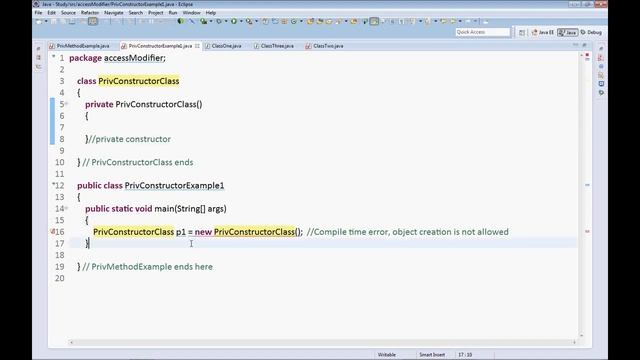Click the error marker on line 16
Image resolution: width=640 pixels, height=360 pixels.
click(52, 231)
